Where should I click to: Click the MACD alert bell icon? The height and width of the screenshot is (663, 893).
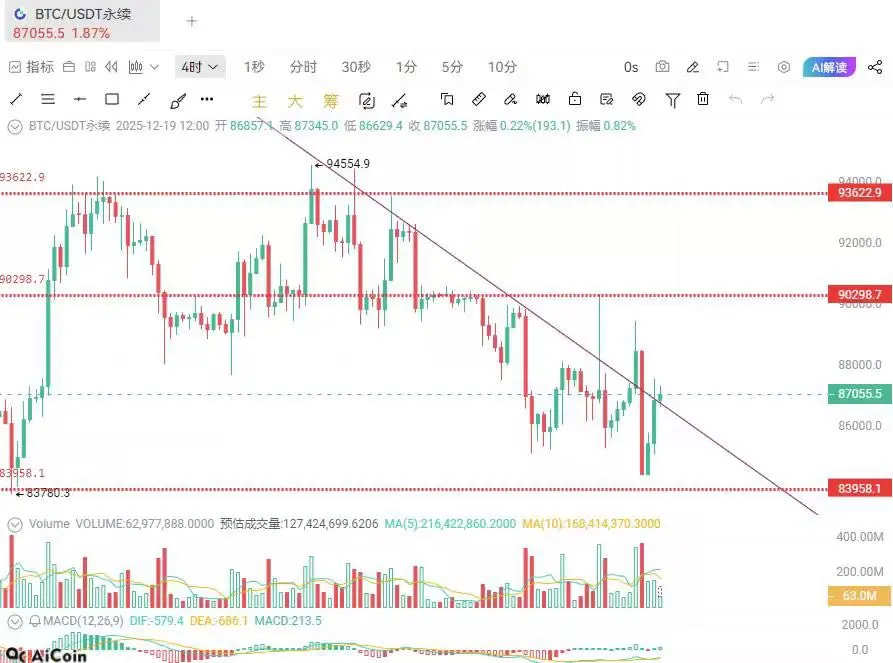(x=35, y=621)
